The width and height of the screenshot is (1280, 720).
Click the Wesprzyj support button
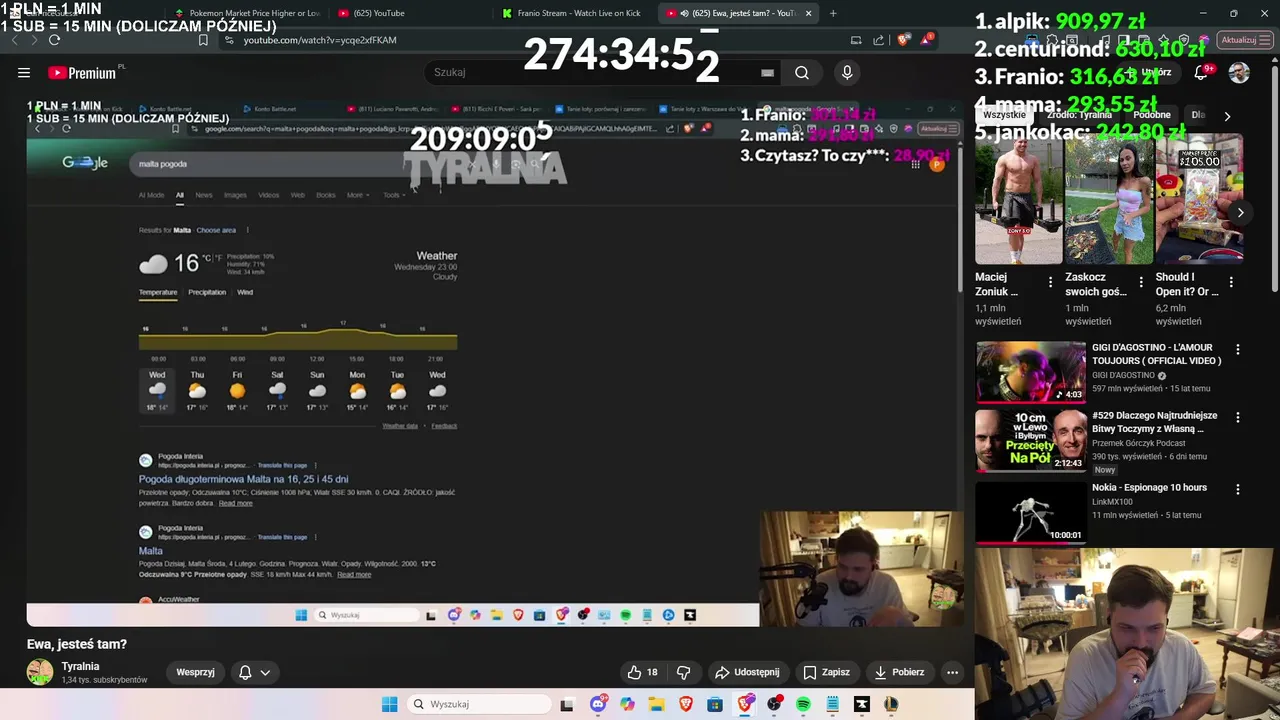(x=195, y=672)
